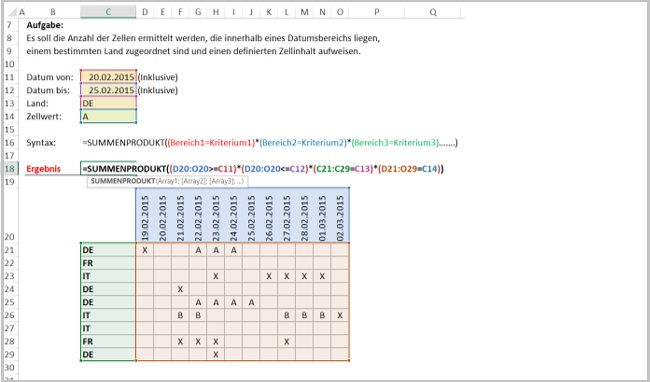Select row header 18

(9, 169)
